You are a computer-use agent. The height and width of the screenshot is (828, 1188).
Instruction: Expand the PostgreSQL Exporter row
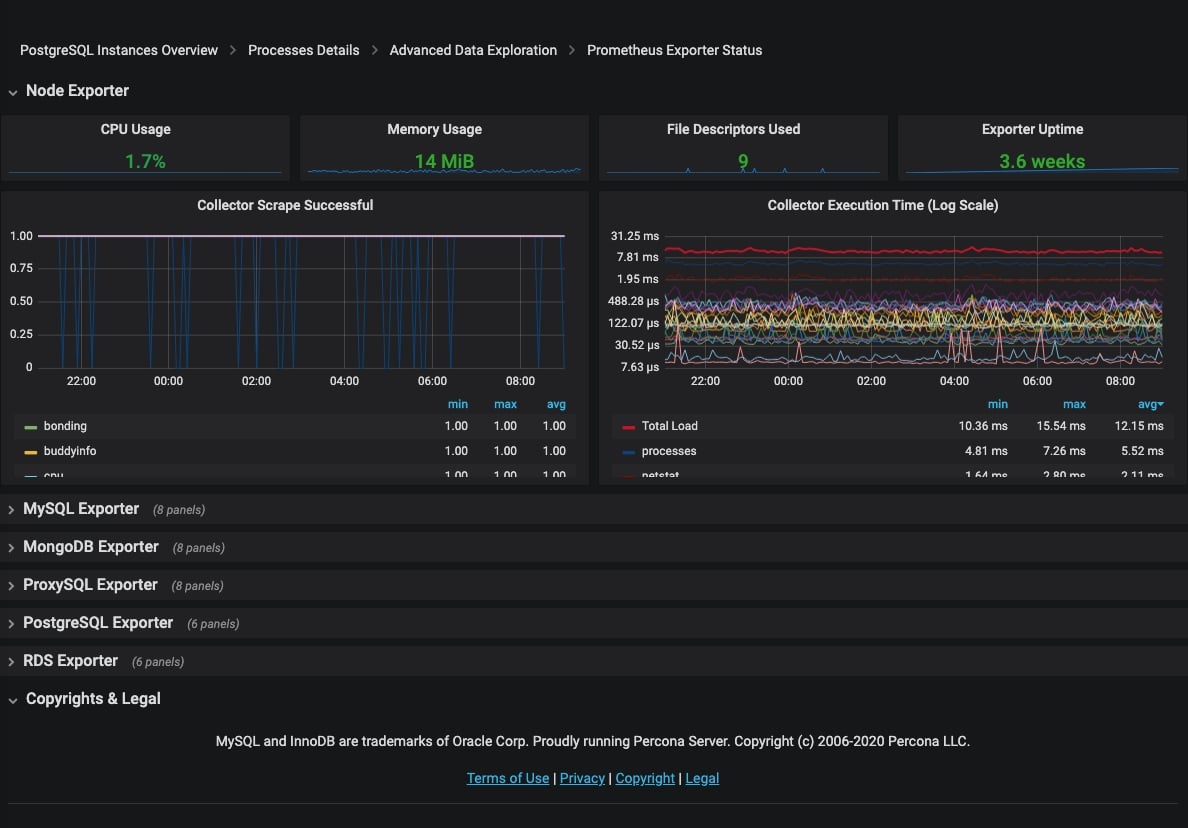[x=98, y=623]
